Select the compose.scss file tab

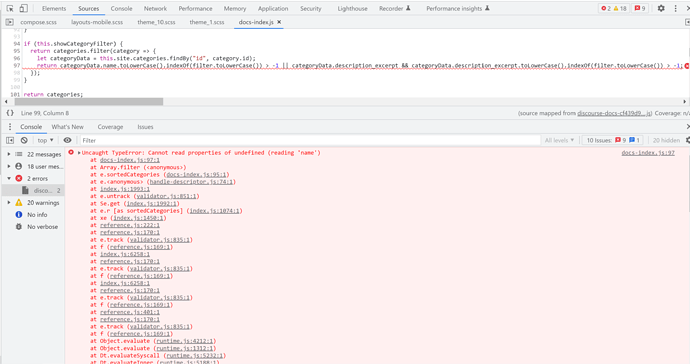point(38,22)
